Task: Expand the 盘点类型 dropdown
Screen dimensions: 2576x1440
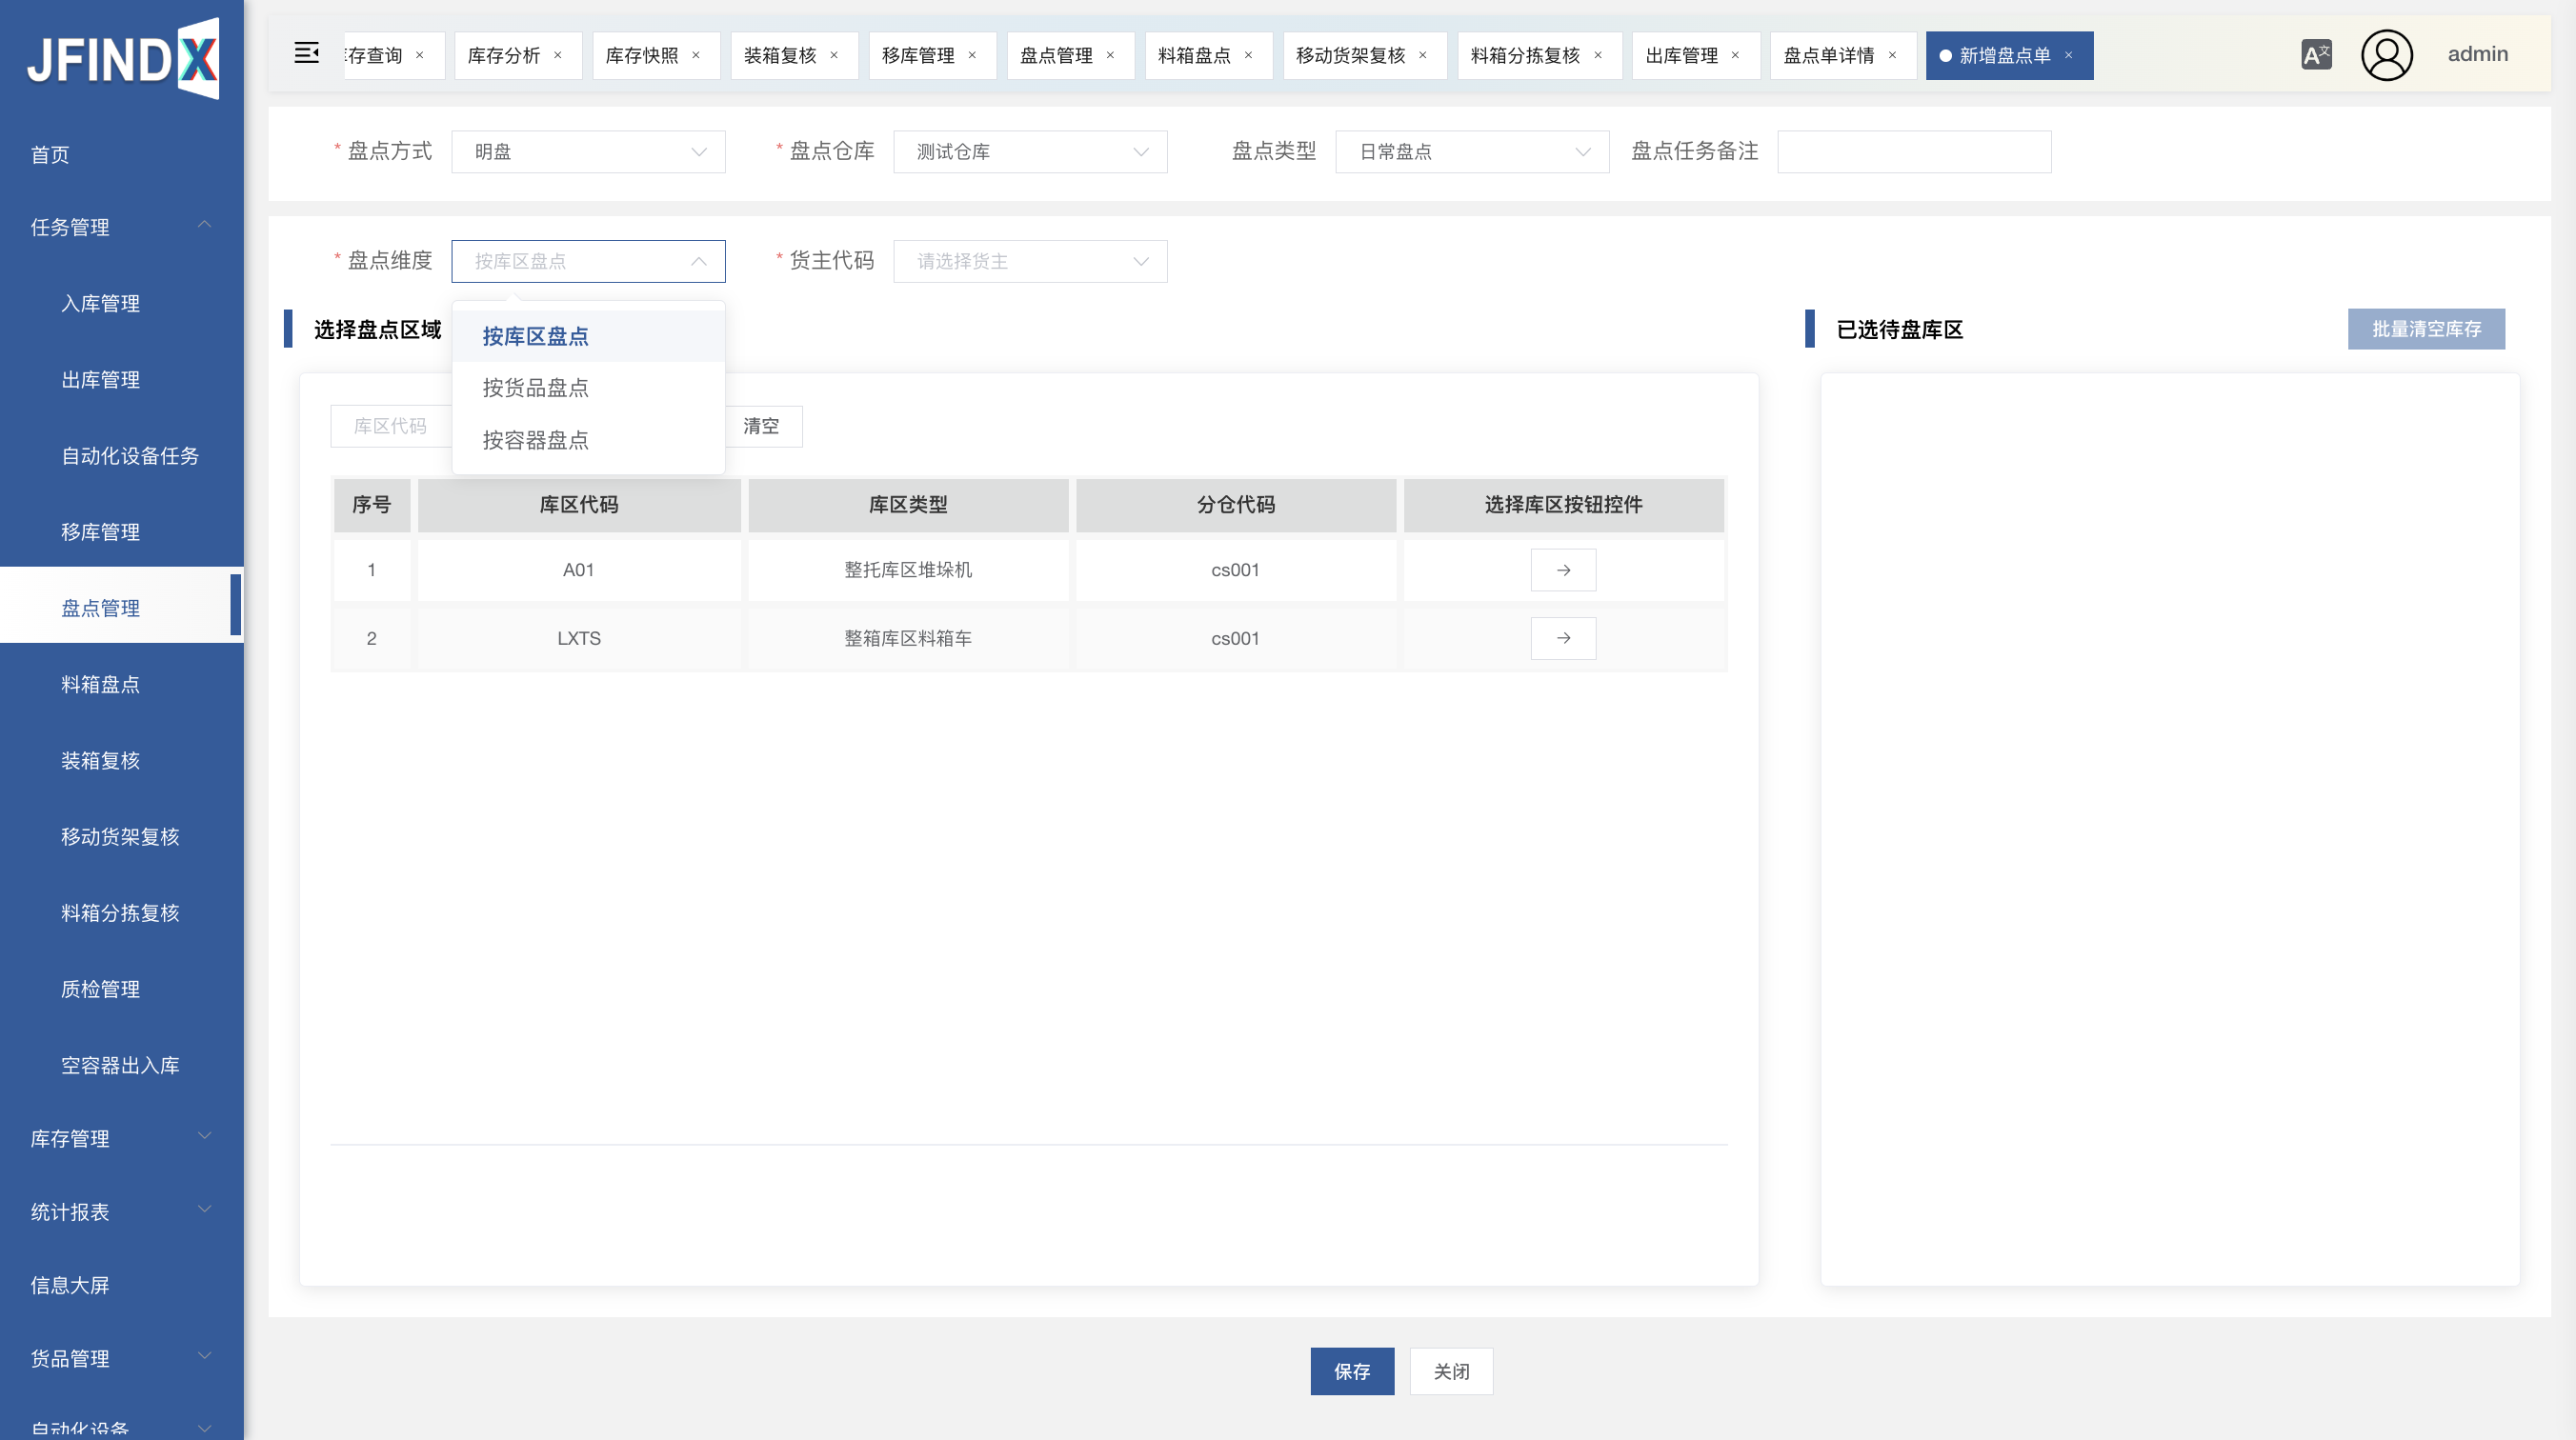Action: click(1472, 152)
